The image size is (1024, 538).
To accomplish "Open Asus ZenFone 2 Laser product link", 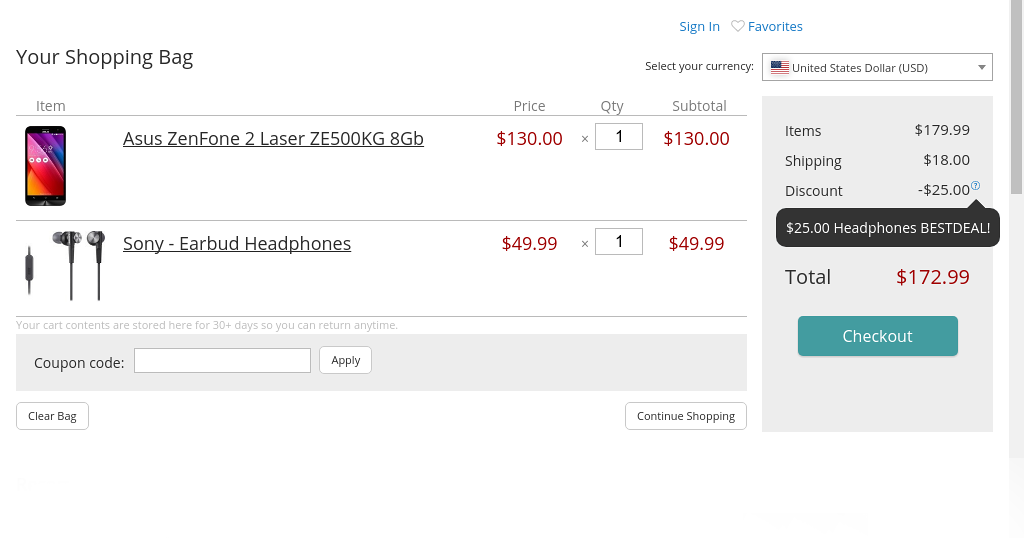I will coord(273,138).
